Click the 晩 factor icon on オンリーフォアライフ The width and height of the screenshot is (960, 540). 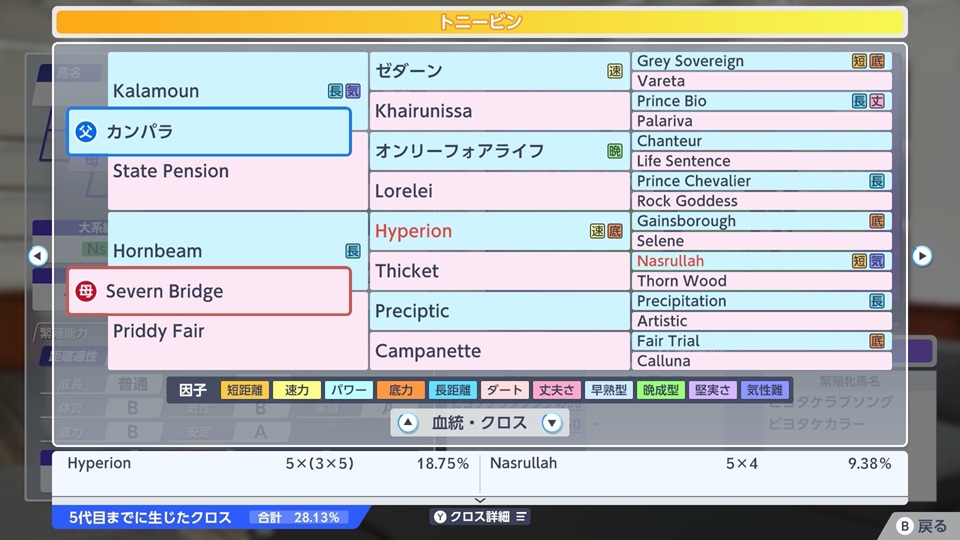tap(615, 151)
